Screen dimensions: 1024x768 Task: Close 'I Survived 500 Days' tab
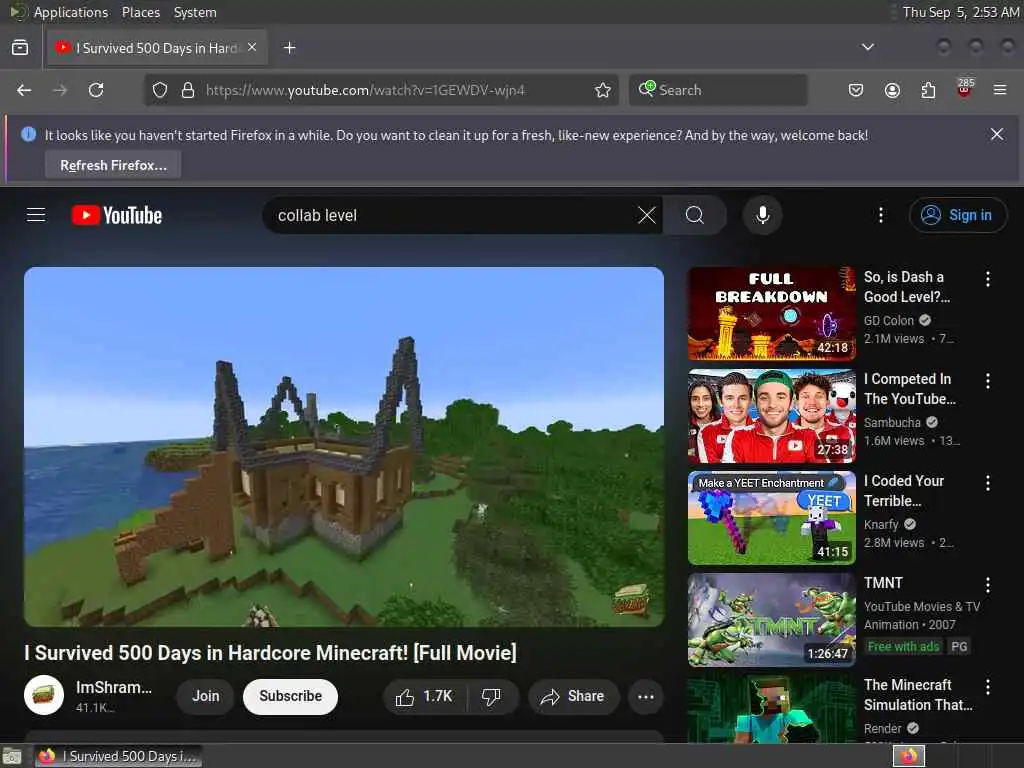pyautogui.click(x=253, y=48)
